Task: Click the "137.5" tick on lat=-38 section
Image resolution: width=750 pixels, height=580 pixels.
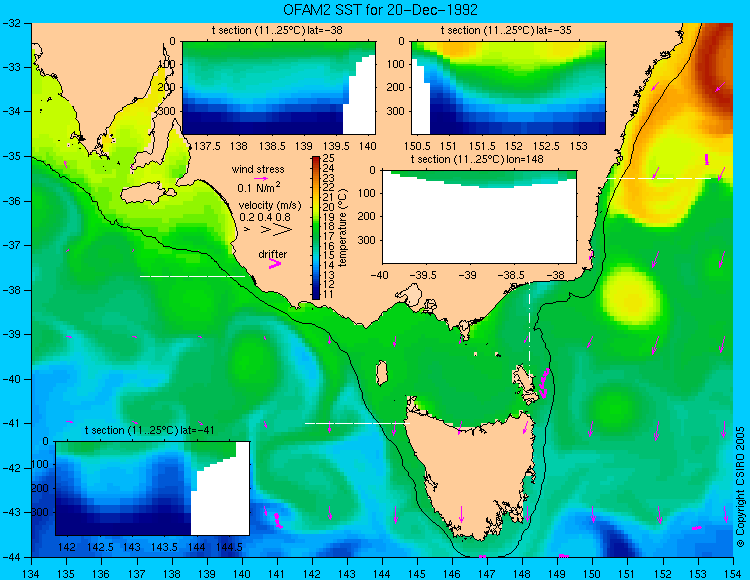Action: (207, 146)
